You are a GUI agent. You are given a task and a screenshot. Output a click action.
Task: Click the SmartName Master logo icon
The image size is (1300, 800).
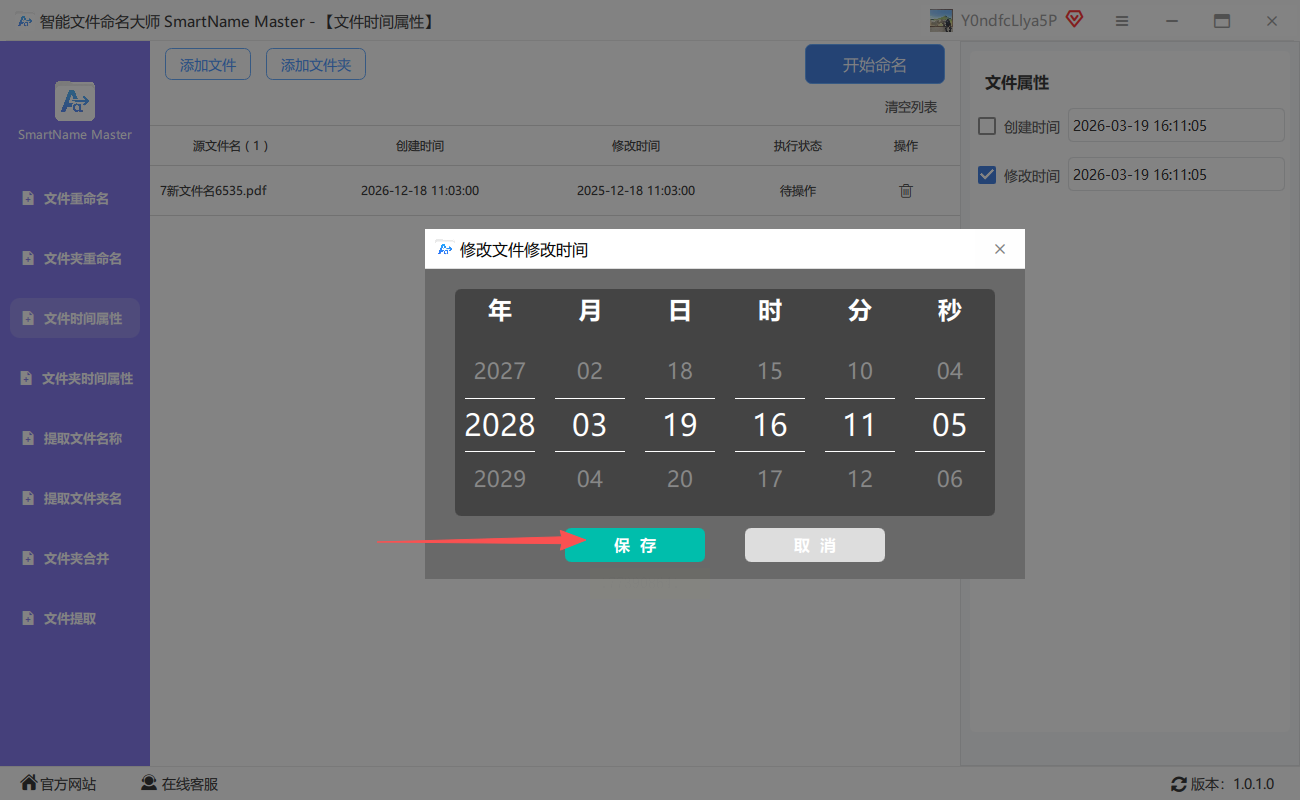(x=75, y=101)
